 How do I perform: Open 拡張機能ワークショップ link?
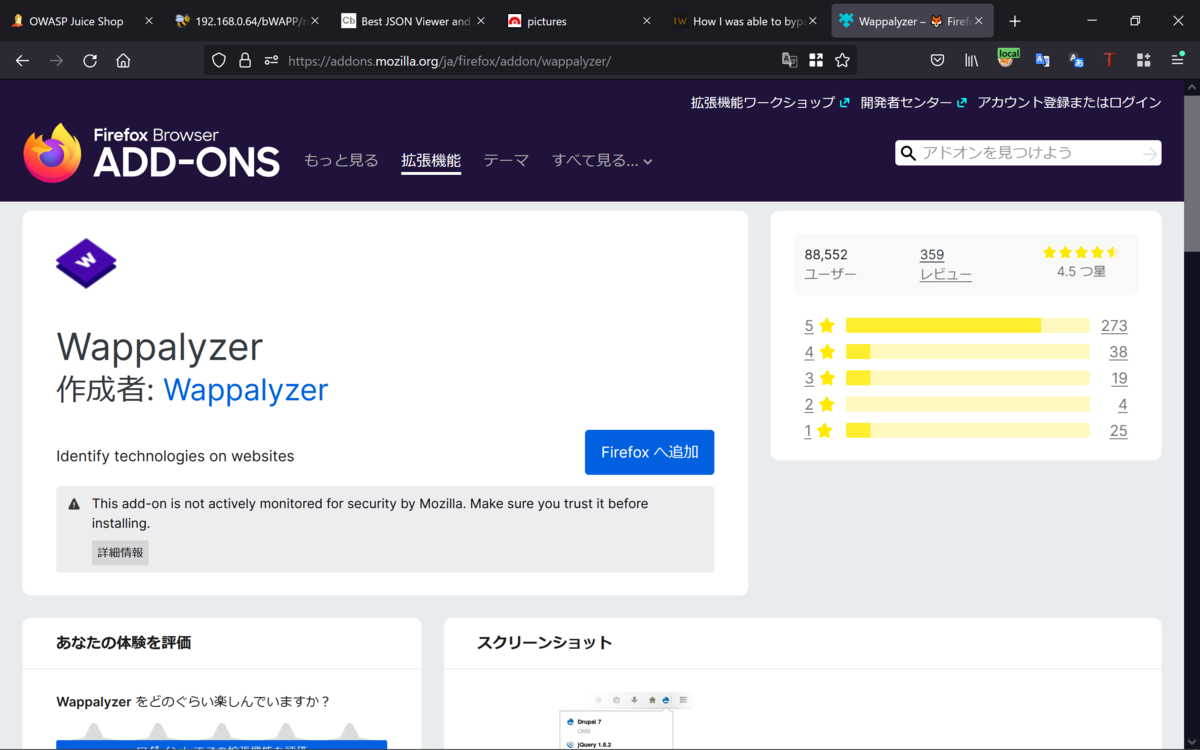[x=770, y=102]
